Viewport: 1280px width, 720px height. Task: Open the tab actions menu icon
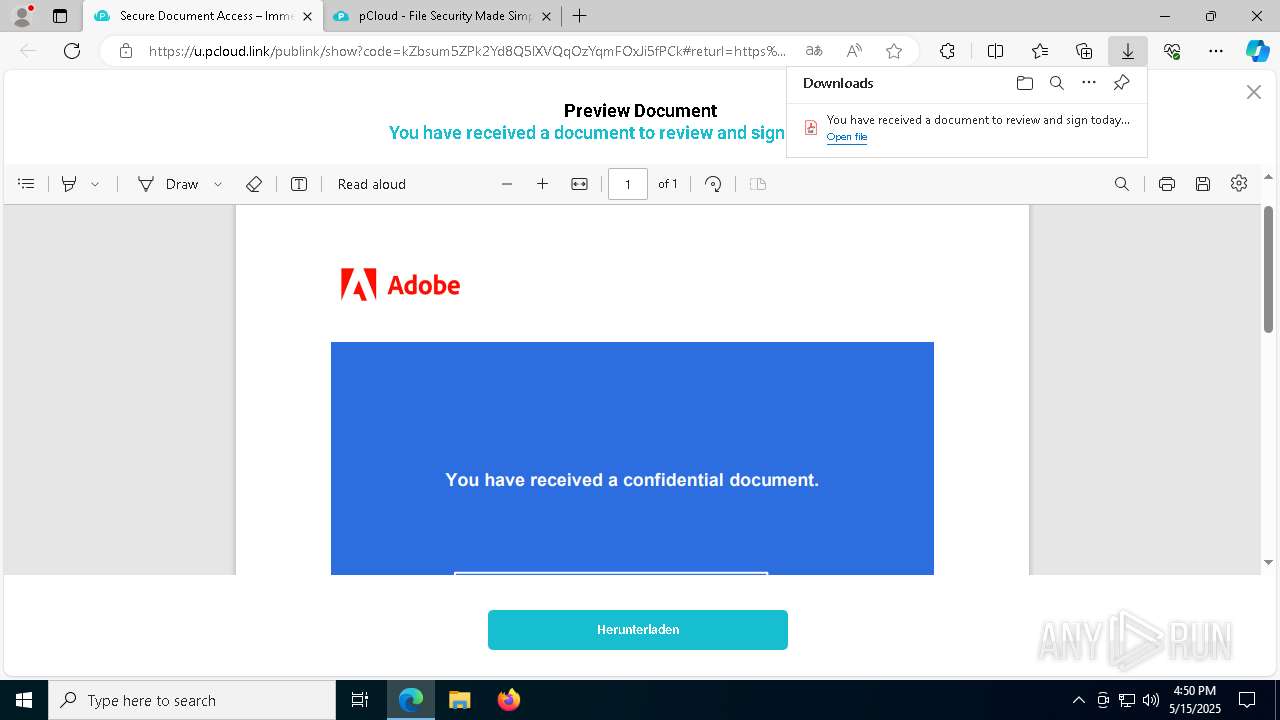coord(60,16)
